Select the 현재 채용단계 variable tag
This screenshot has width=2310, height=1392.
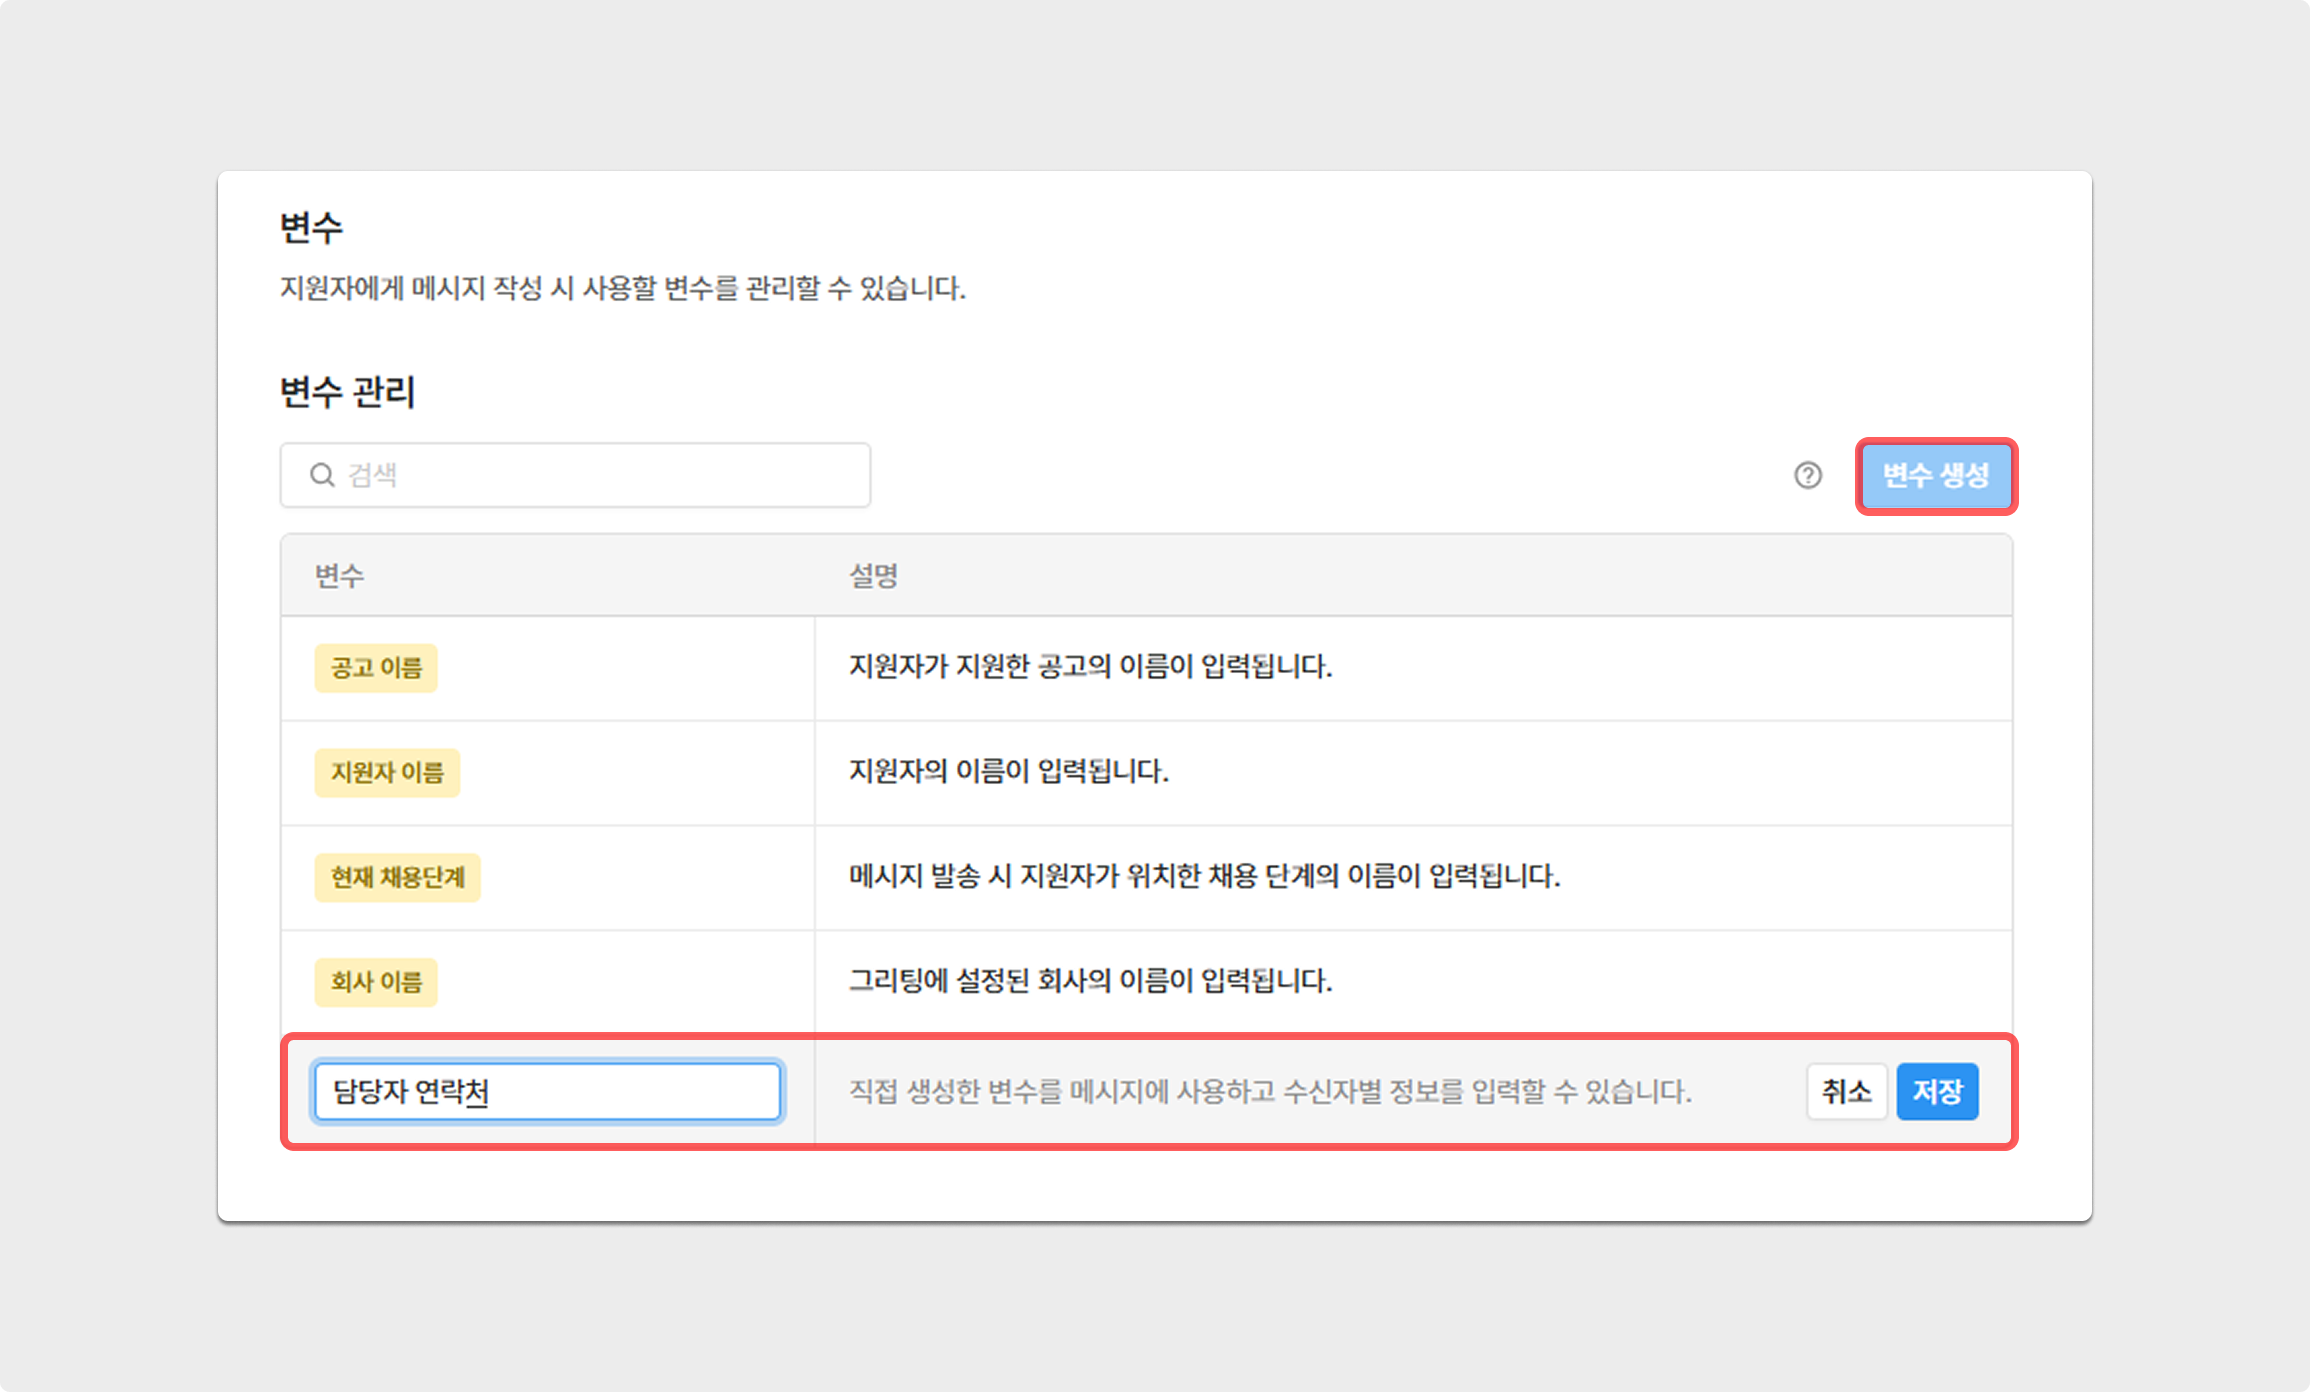click(397, 878)
